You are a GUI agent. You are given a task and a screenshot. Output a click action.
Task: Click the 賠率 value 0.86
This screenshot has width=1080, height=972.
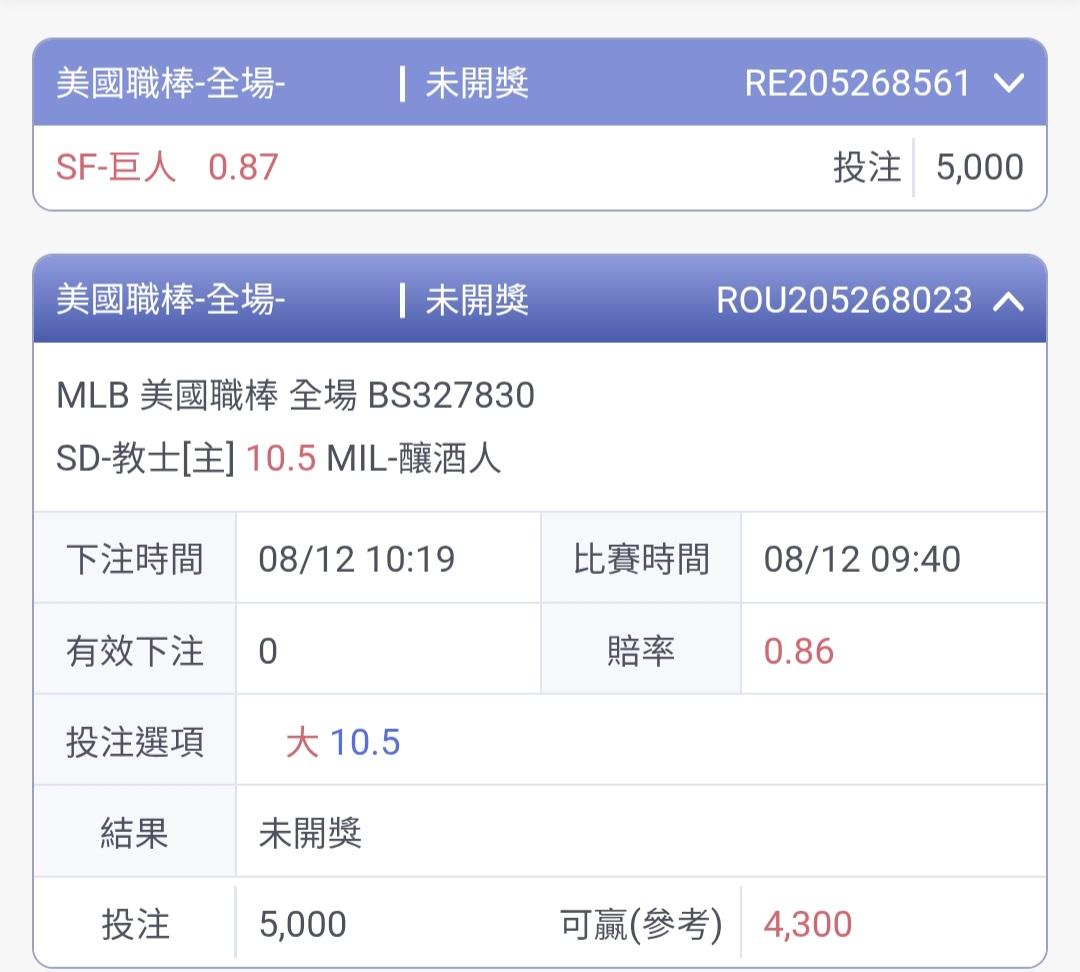click(x=799, y=651)
